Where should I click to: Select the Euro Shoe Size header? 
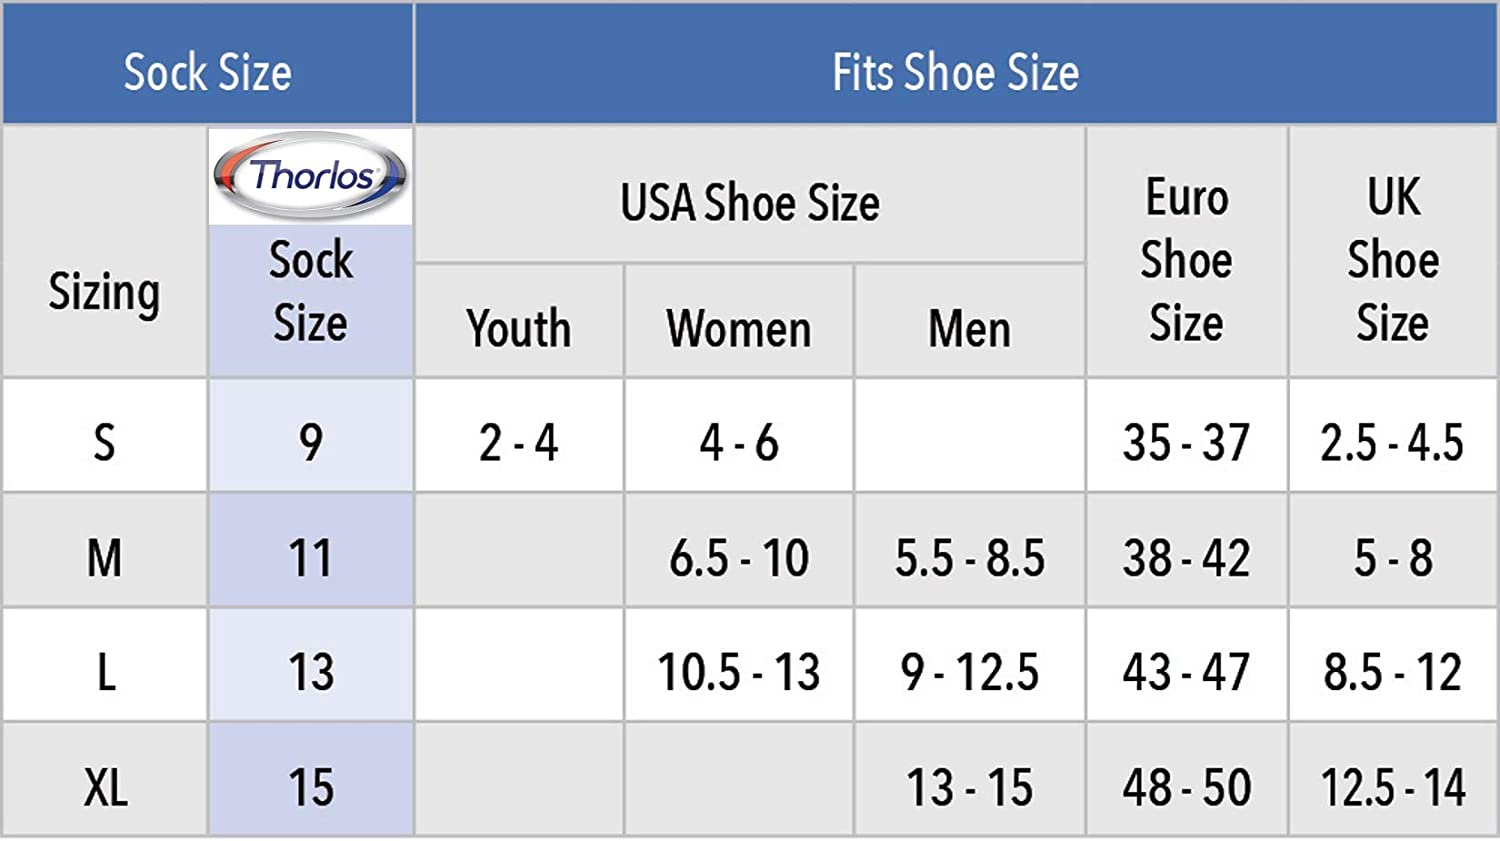tap(1186, 259)
